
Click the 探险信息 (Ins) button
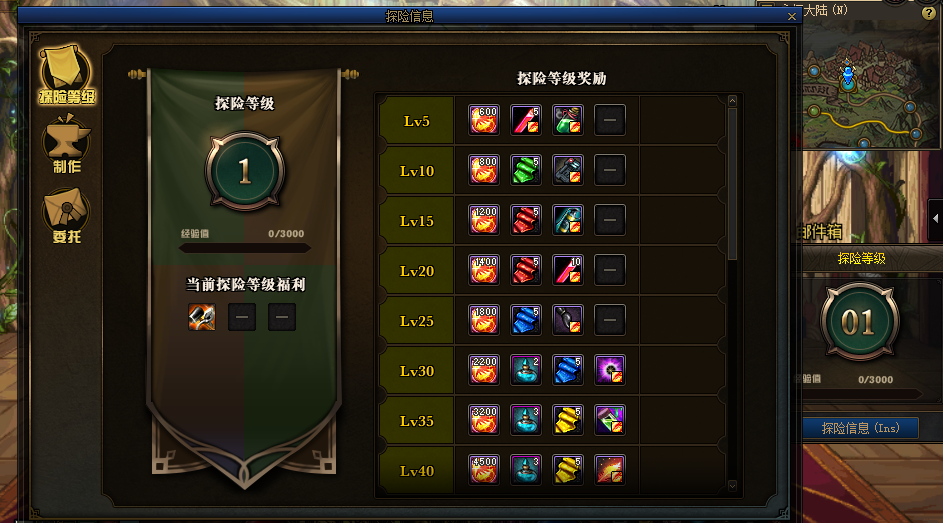coord(860,428)
